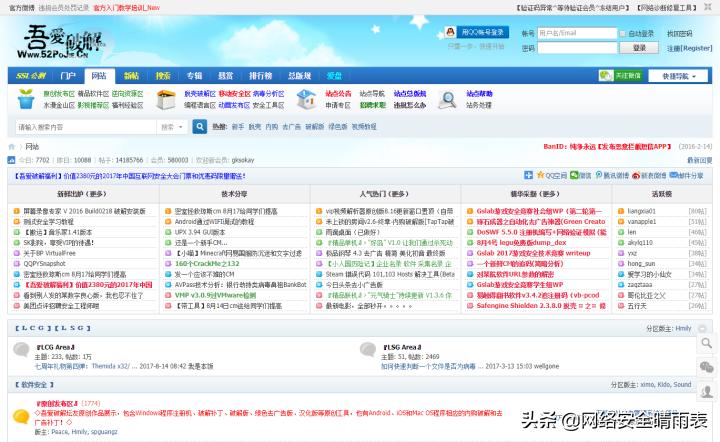720x442 pixels.
Task: Click the 注册[Register] link
Action: (x=689, y=48)
